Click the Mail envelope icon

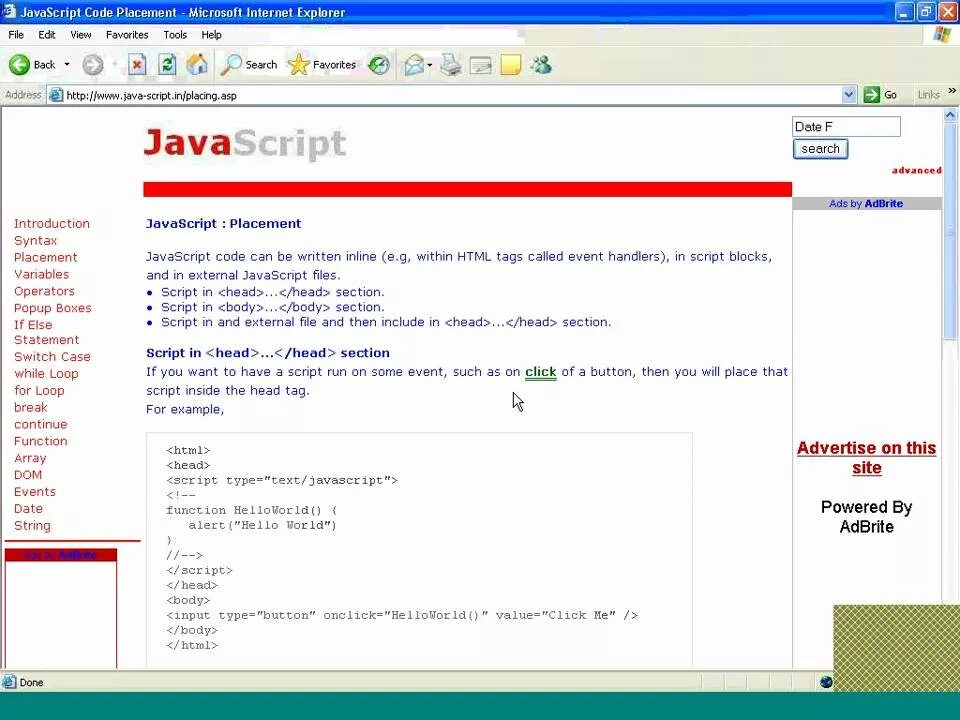click(x=414, y=64)
